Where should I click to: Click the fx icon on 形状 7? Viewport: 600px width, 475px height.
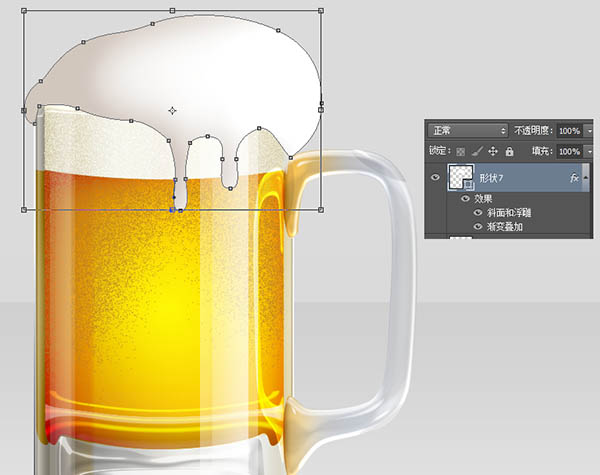[x=574, y=178]
